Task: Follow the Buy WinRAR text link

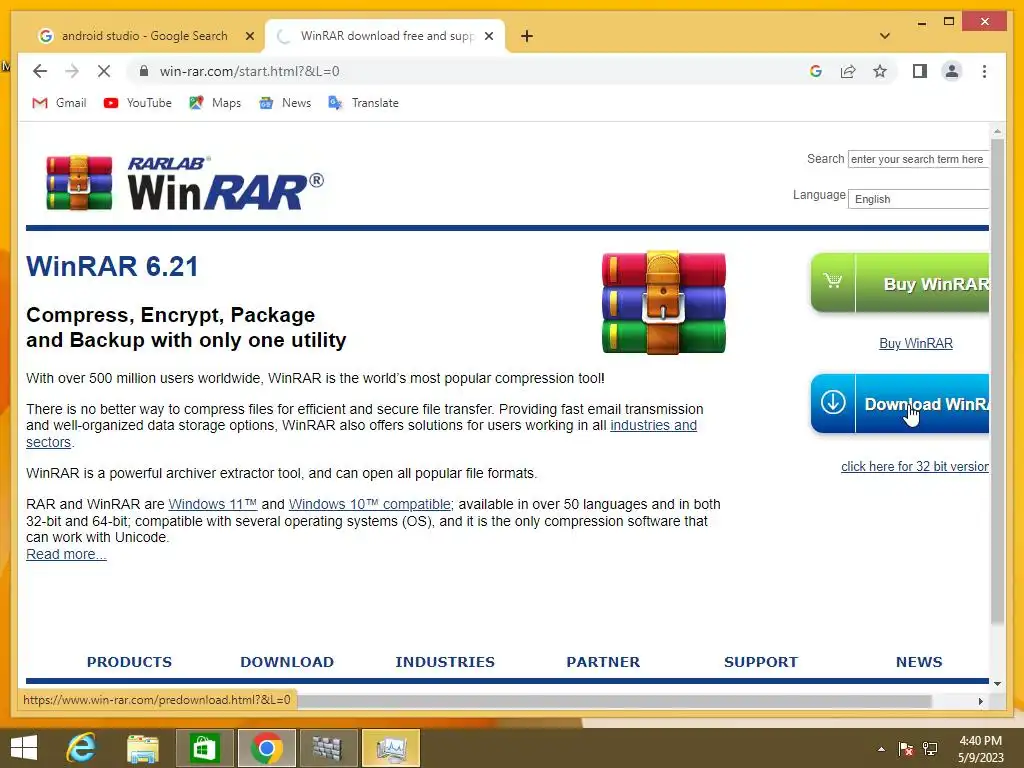Action: click(x=916, y=343)
